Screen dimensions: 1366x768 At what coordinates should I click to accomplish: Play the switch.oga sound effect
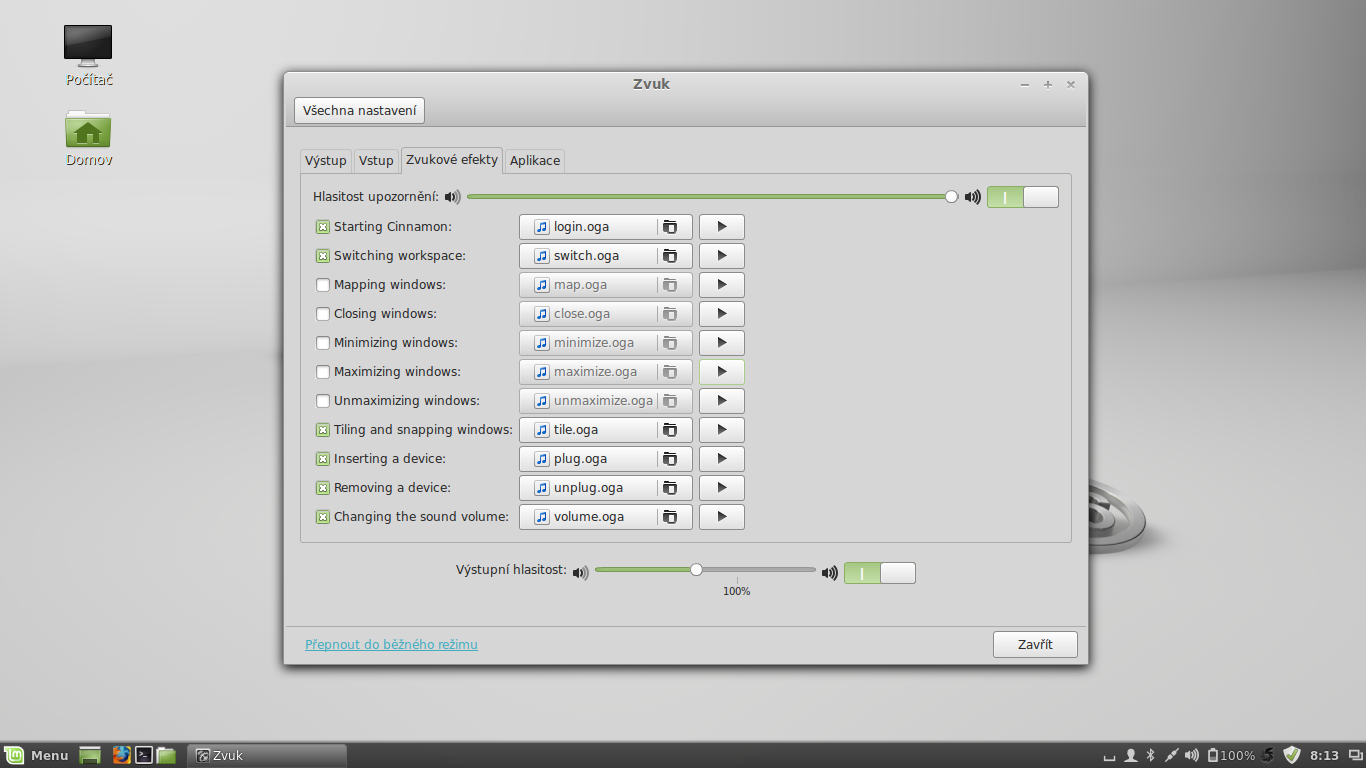pyautogui.click(x=721, y=255)
